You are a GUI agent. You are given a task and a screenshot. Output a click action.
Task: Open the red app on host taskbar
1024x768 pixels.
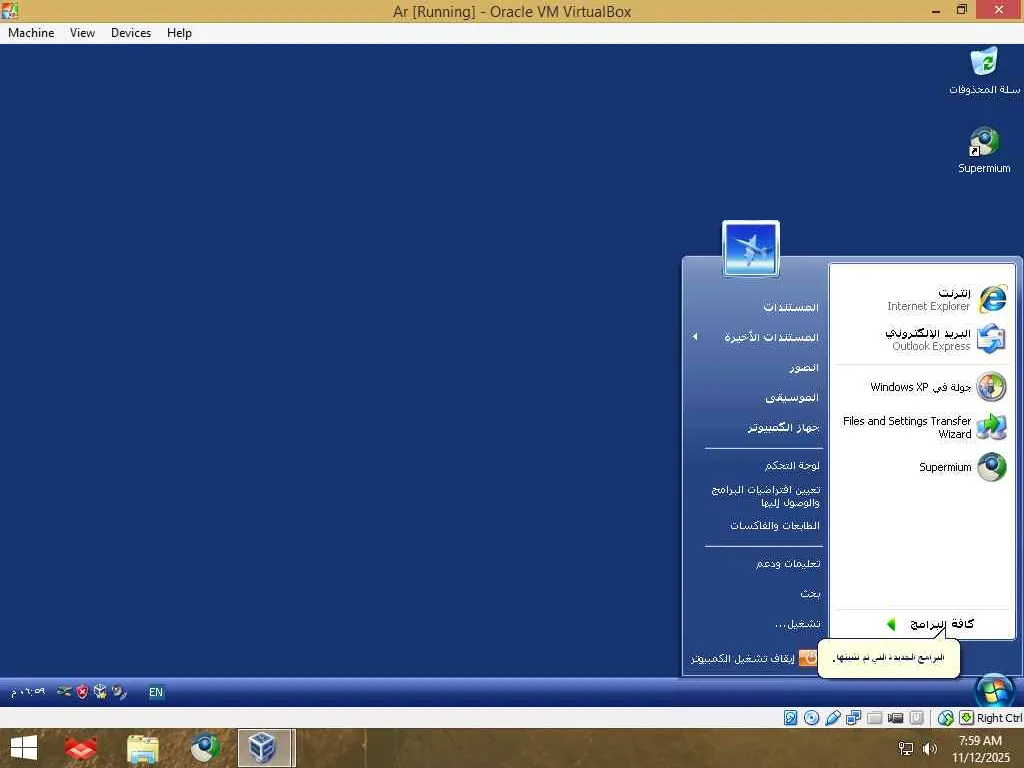(x=81, y=748)
